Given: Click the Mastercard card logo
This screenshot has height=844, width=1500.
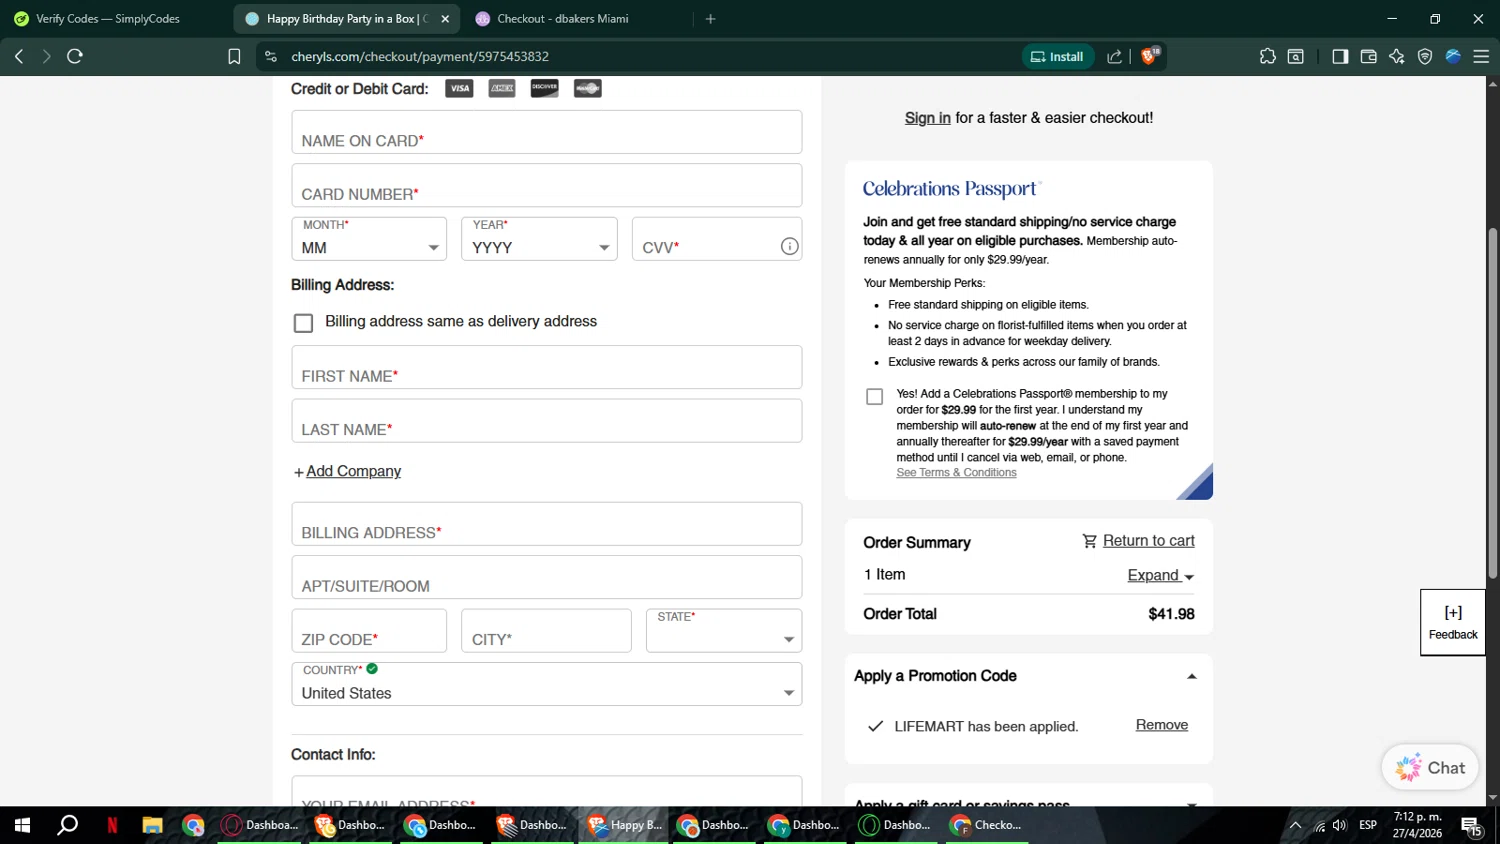Looking at the screenshot, I should coord(588,89).
